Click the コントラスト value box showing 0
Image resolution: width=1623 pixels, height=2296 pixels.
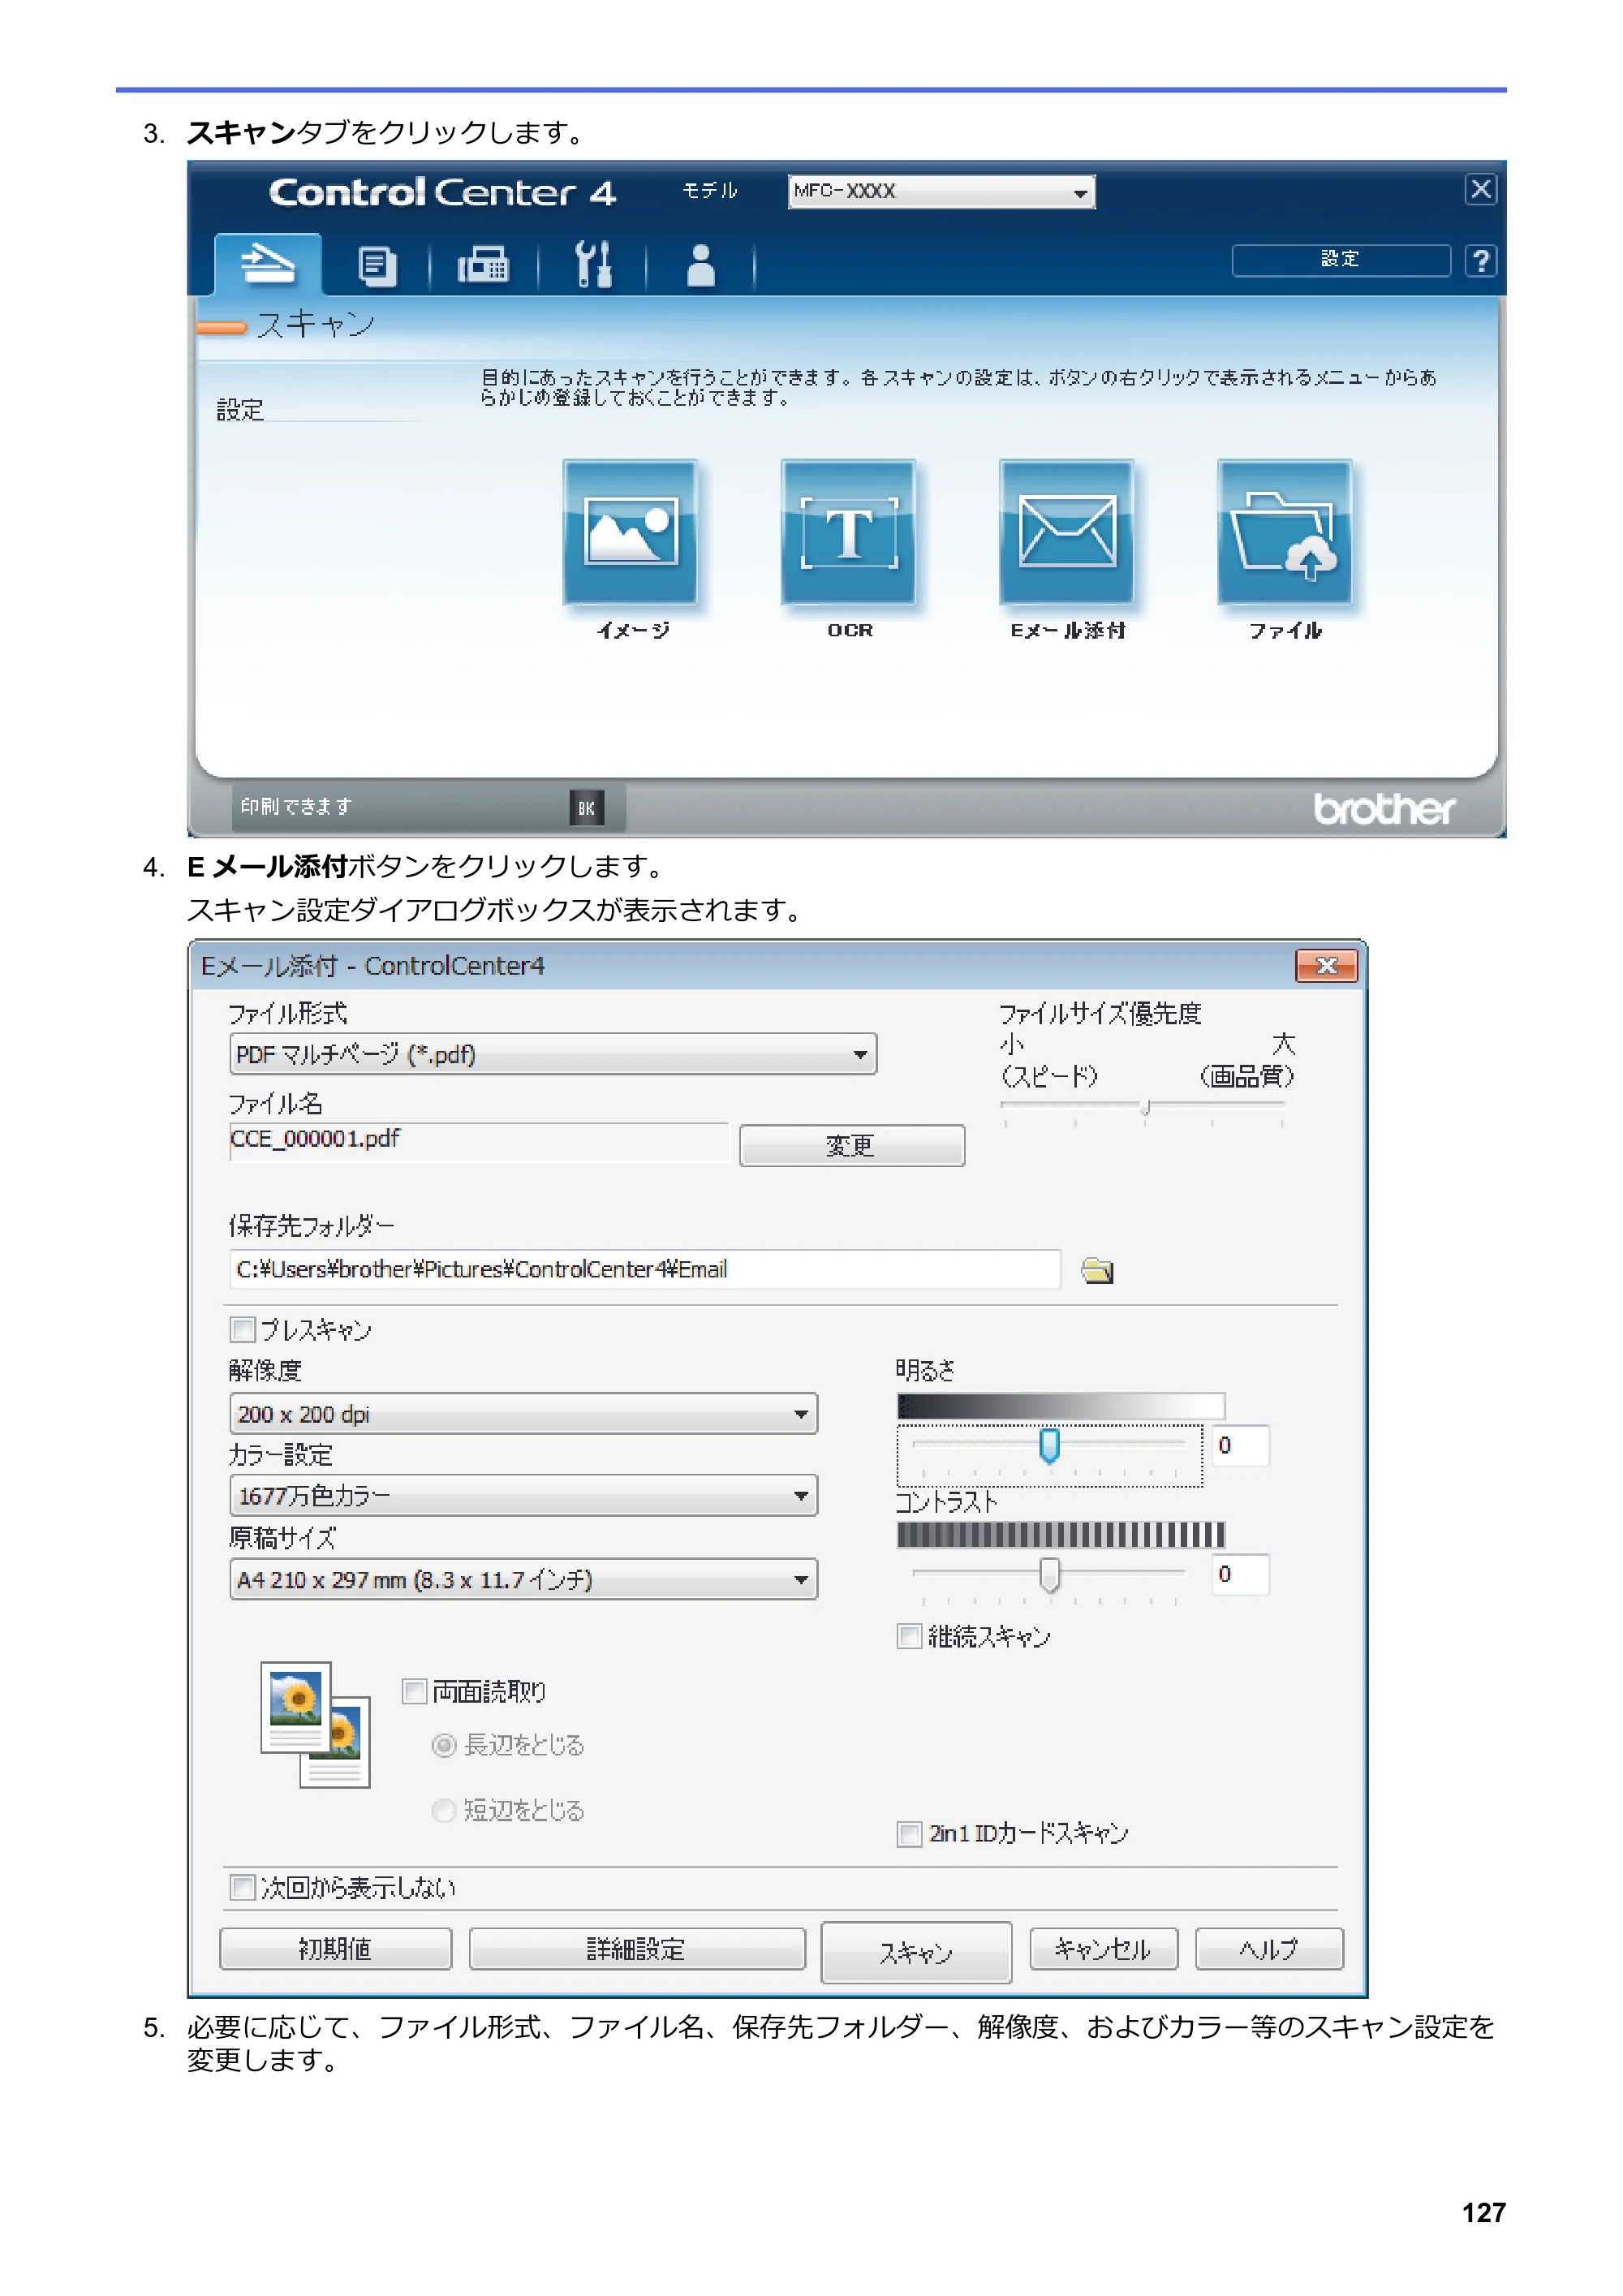pyautogui.click(x=1241, y=1575)
